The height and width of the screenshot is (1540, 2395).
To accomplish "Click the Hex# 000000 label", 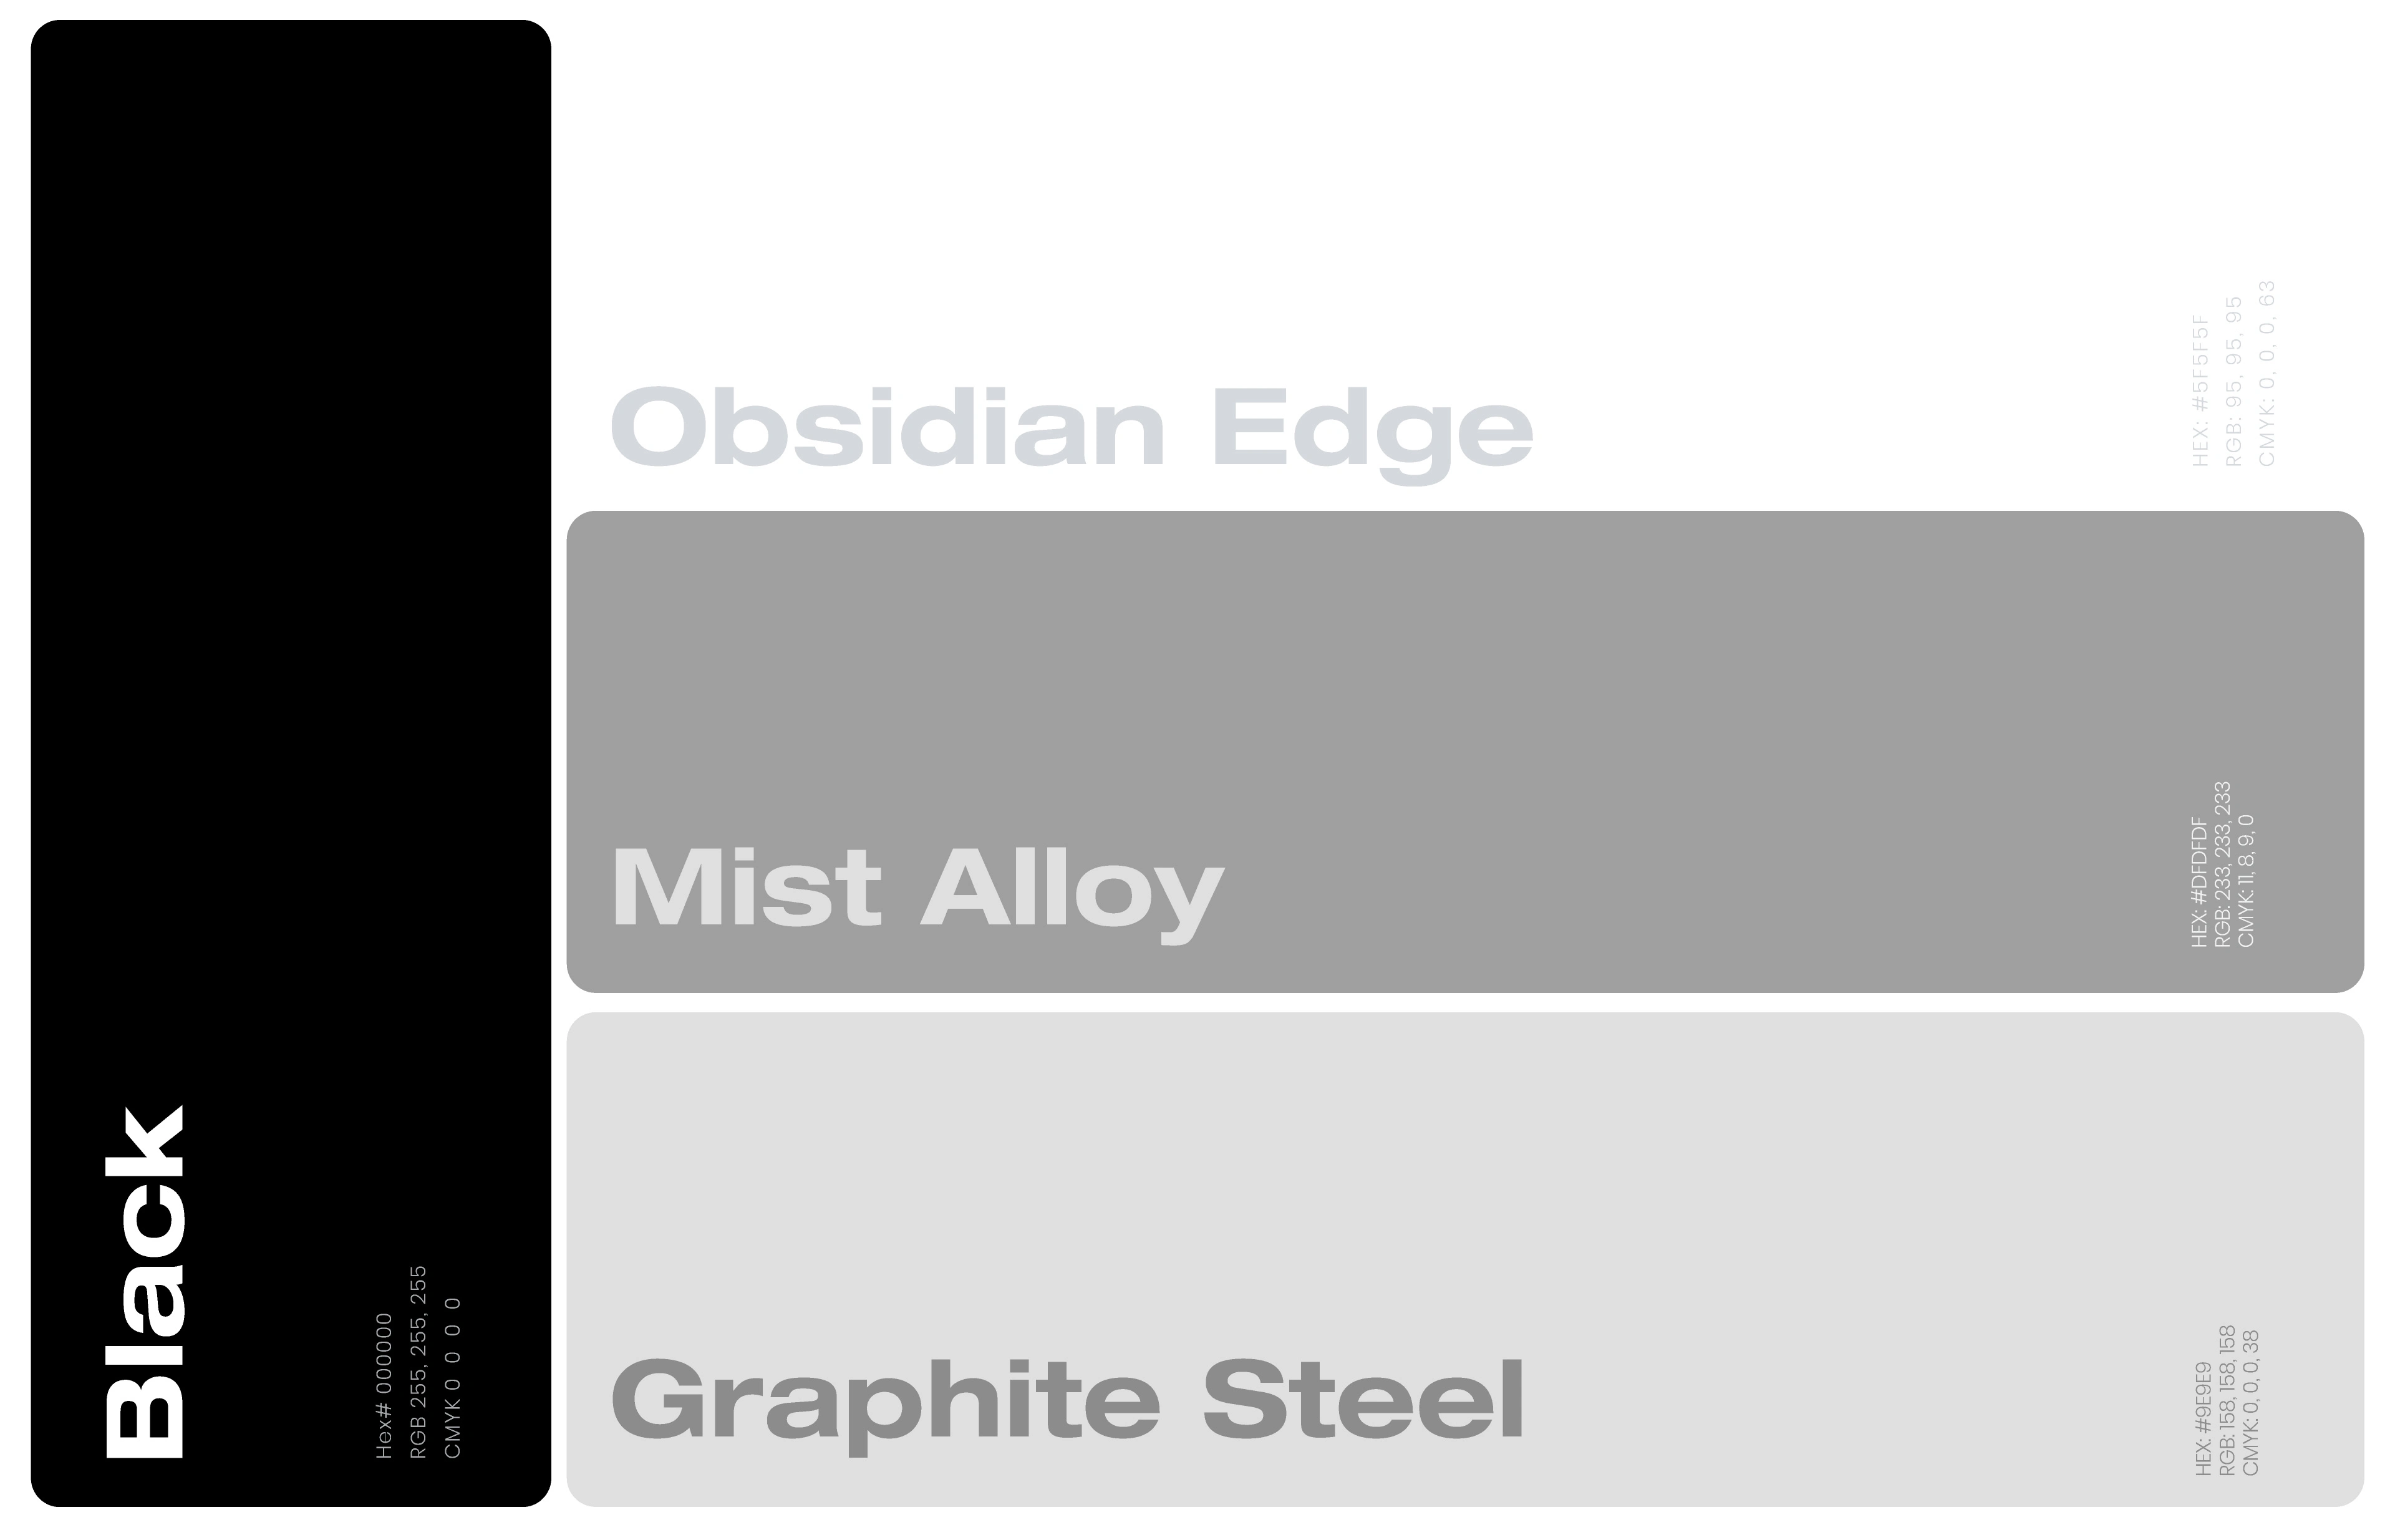I will [384, 1385].
